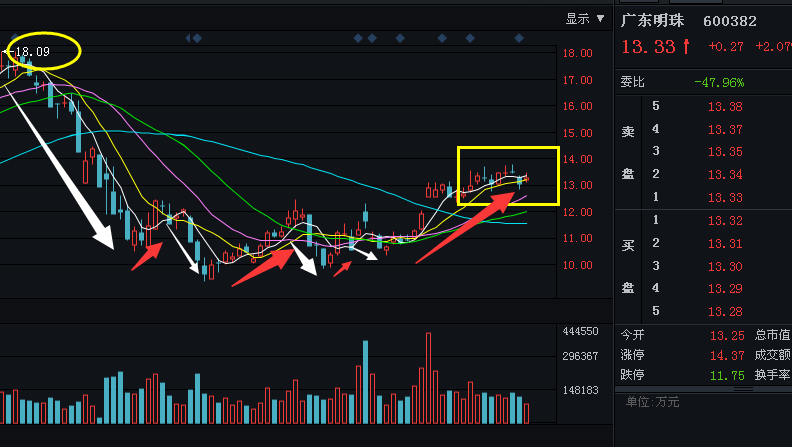Click the 148183 volume axis label
Viewport: 792px width, 447px height.
(580, 390)
